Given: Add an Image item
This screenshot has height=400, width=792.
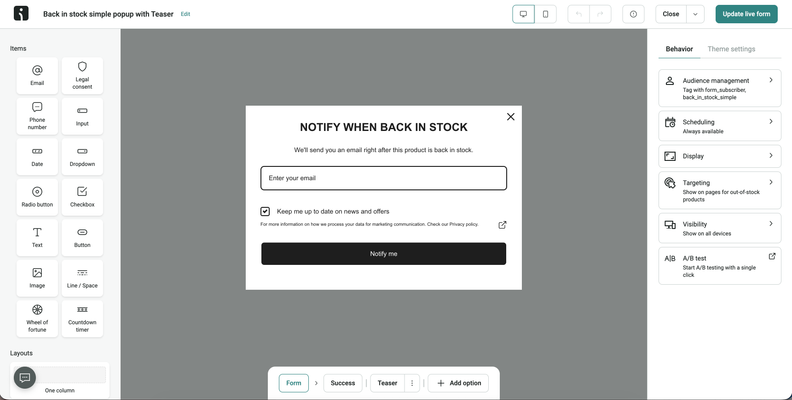Looking at the screenshot, I should tap(37, 278).
